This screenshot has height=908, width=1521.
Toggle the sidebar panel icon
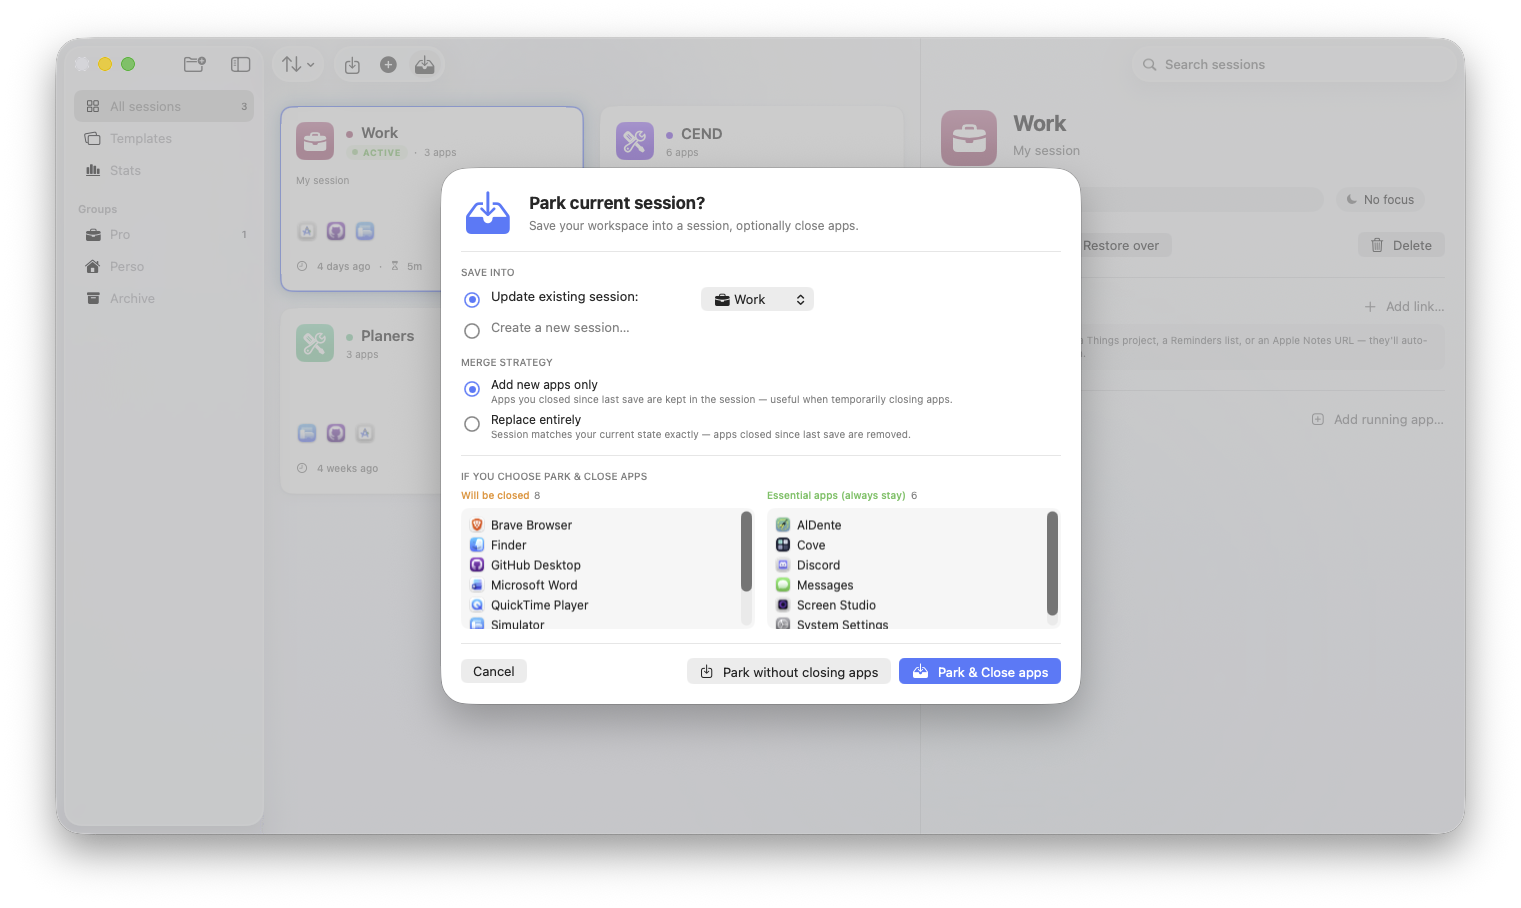[240, 64]
